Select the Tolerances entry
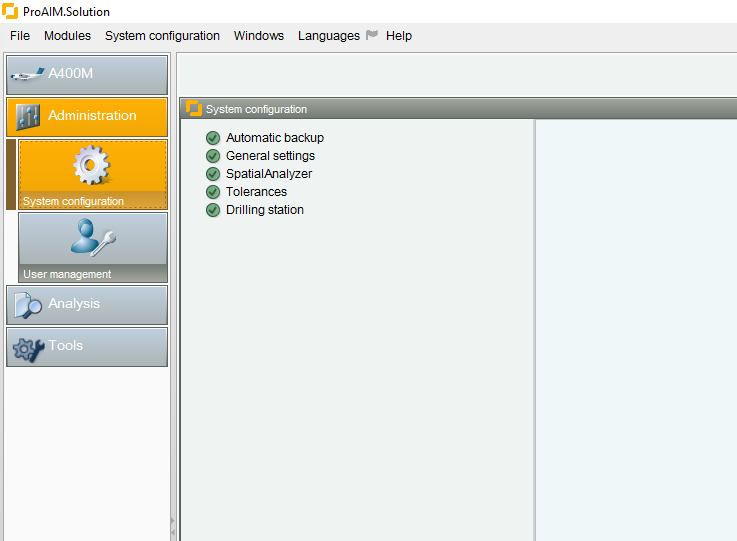 (256, 192)
